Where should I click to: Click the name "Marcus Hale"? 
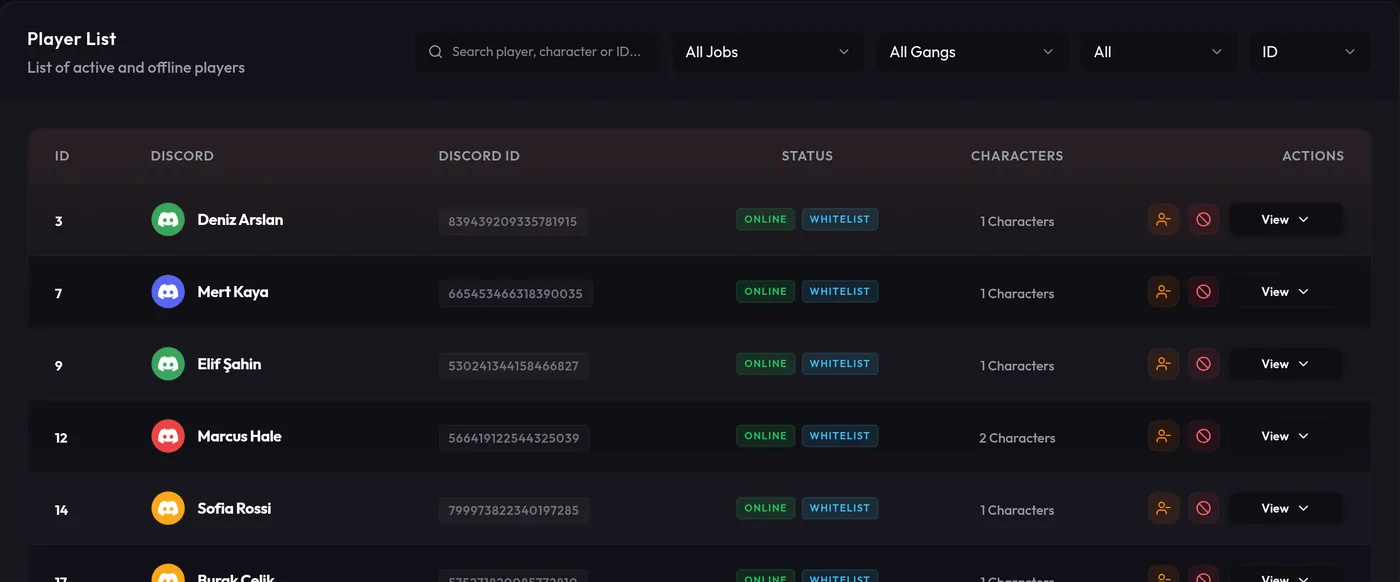point(240,436)
